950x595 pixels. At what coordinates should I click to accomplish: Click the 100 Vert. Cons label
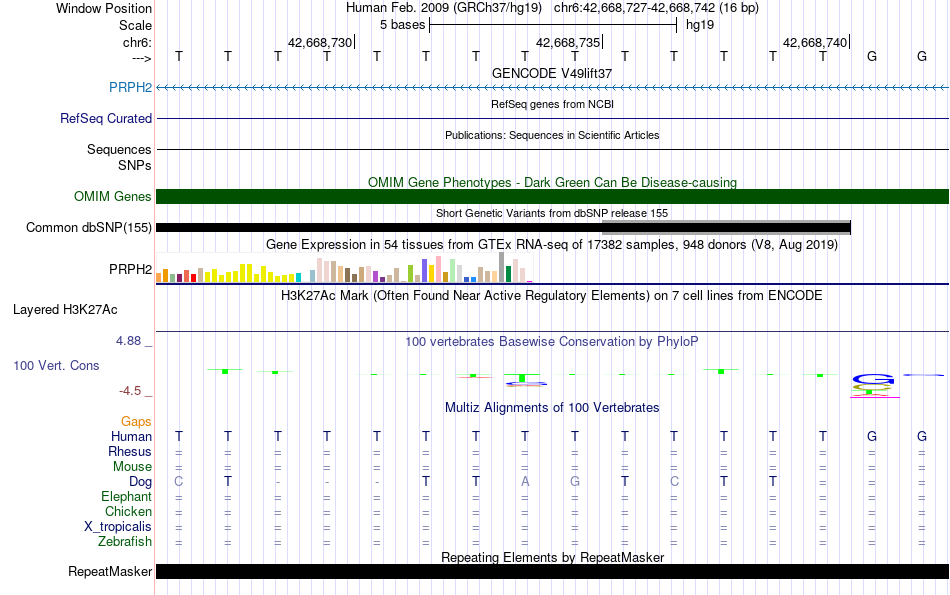point(56,365)
